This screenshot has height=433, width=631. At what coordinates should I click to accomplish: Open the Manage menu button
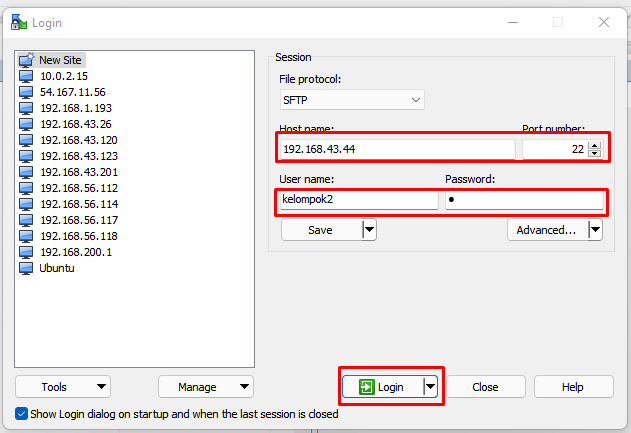[205, 386]
